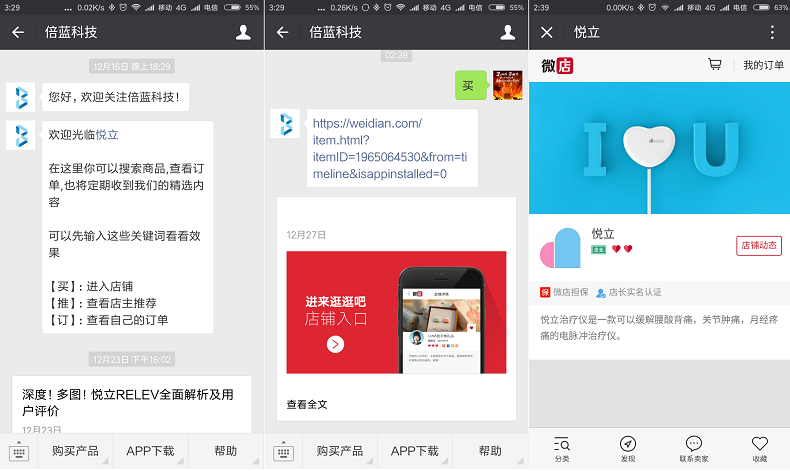Expand 购买产品 menu in middle chat
The image size is (790, 471).
coord(340,451)
